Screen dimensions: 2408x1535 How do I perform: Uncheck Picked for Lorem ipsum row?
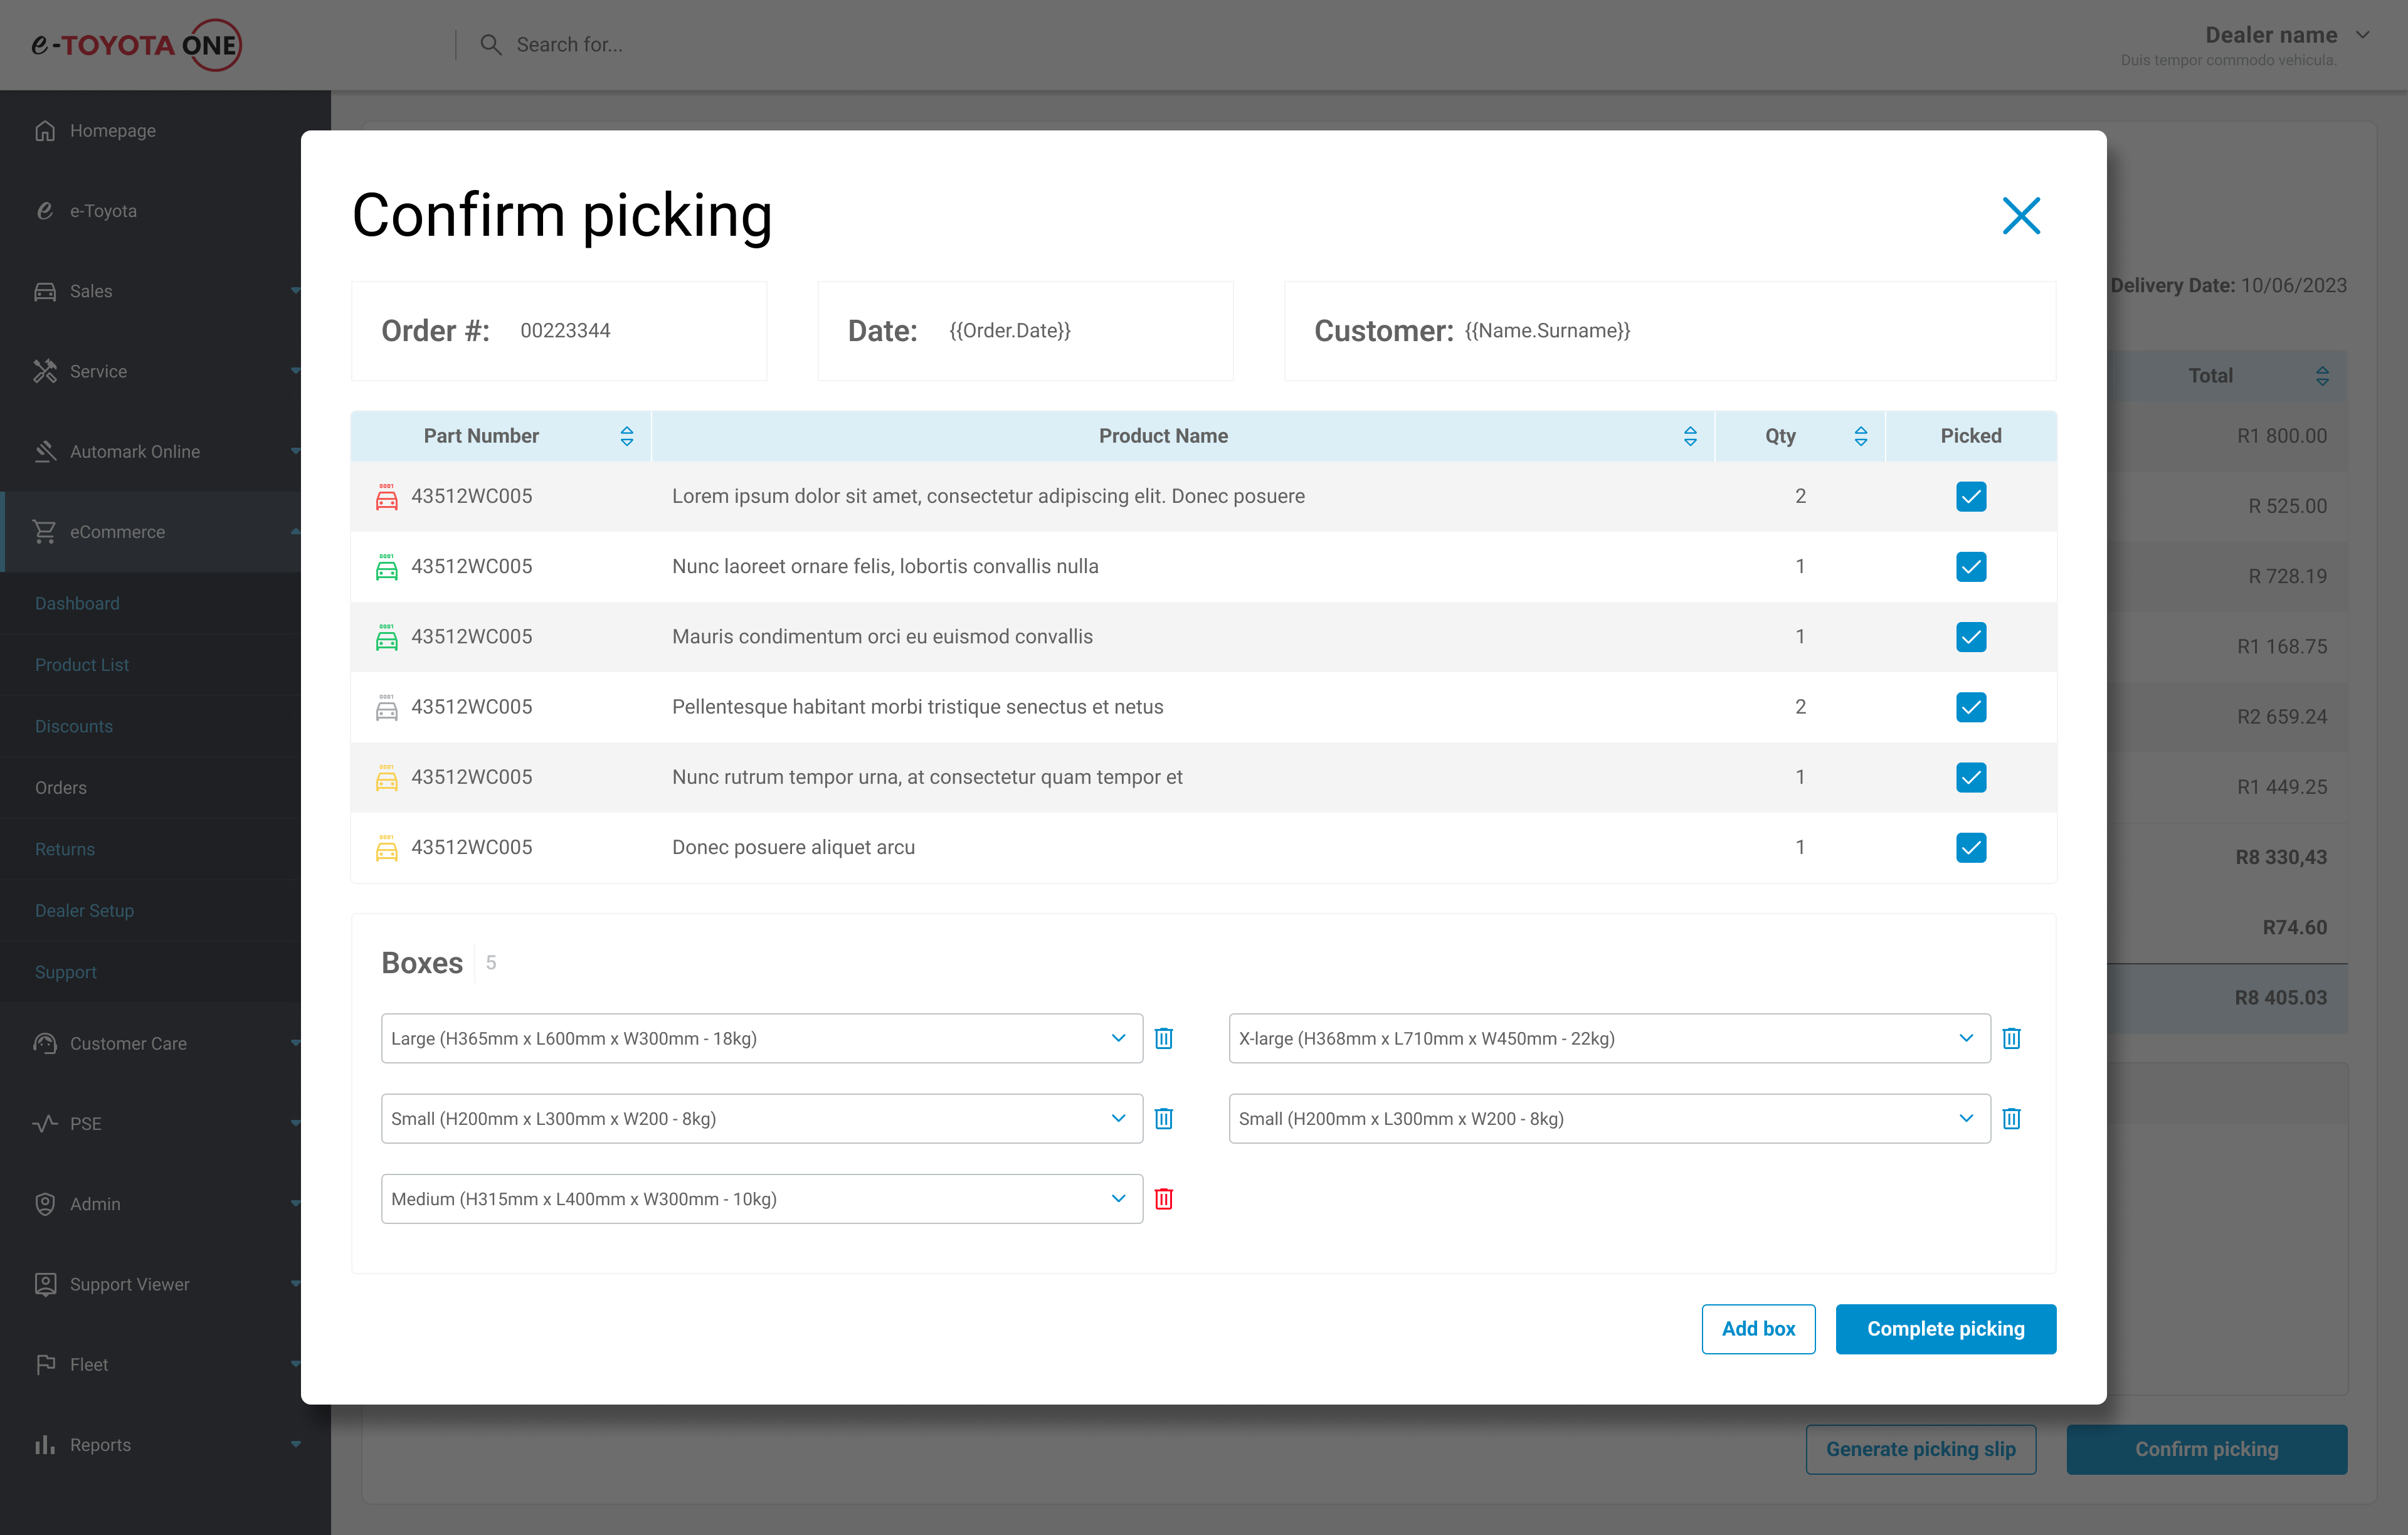click(1970, 497)
